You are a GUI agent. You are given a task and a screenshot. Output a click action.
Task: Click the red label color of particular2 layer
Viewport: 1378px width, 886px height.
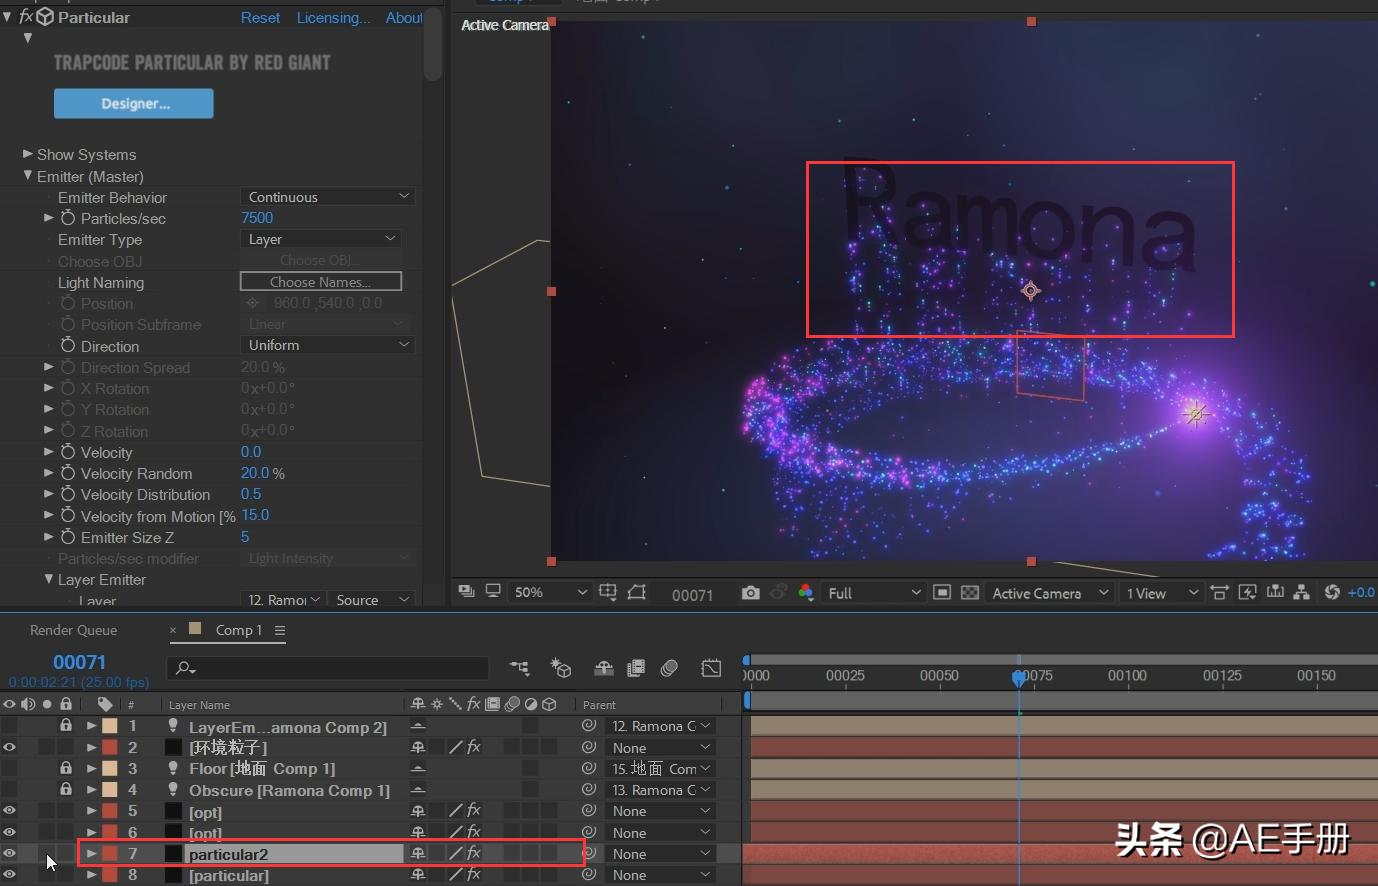[110, 854]
